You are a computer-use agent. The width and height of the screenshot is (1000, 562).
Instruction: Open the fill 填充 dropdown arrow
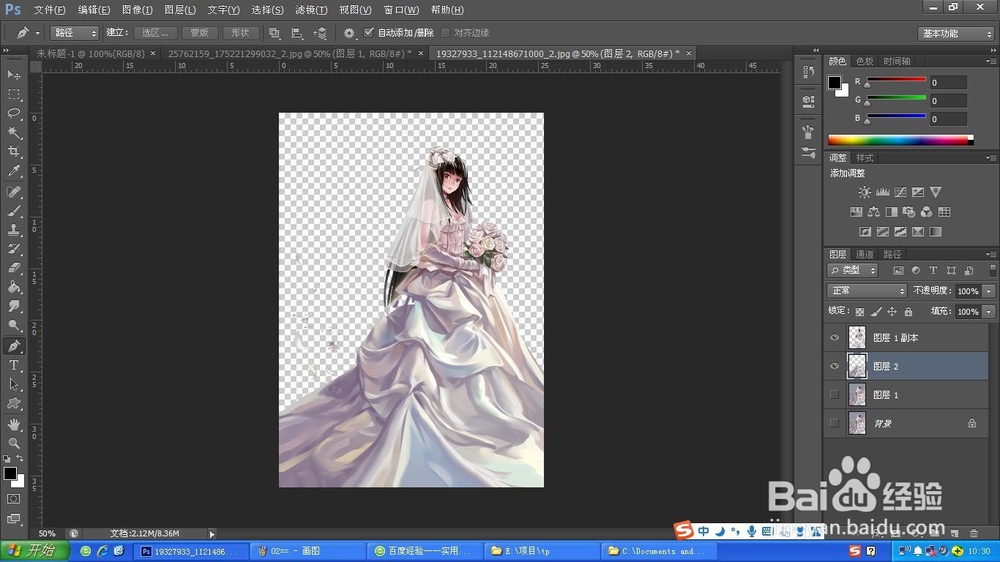point(989,311)
